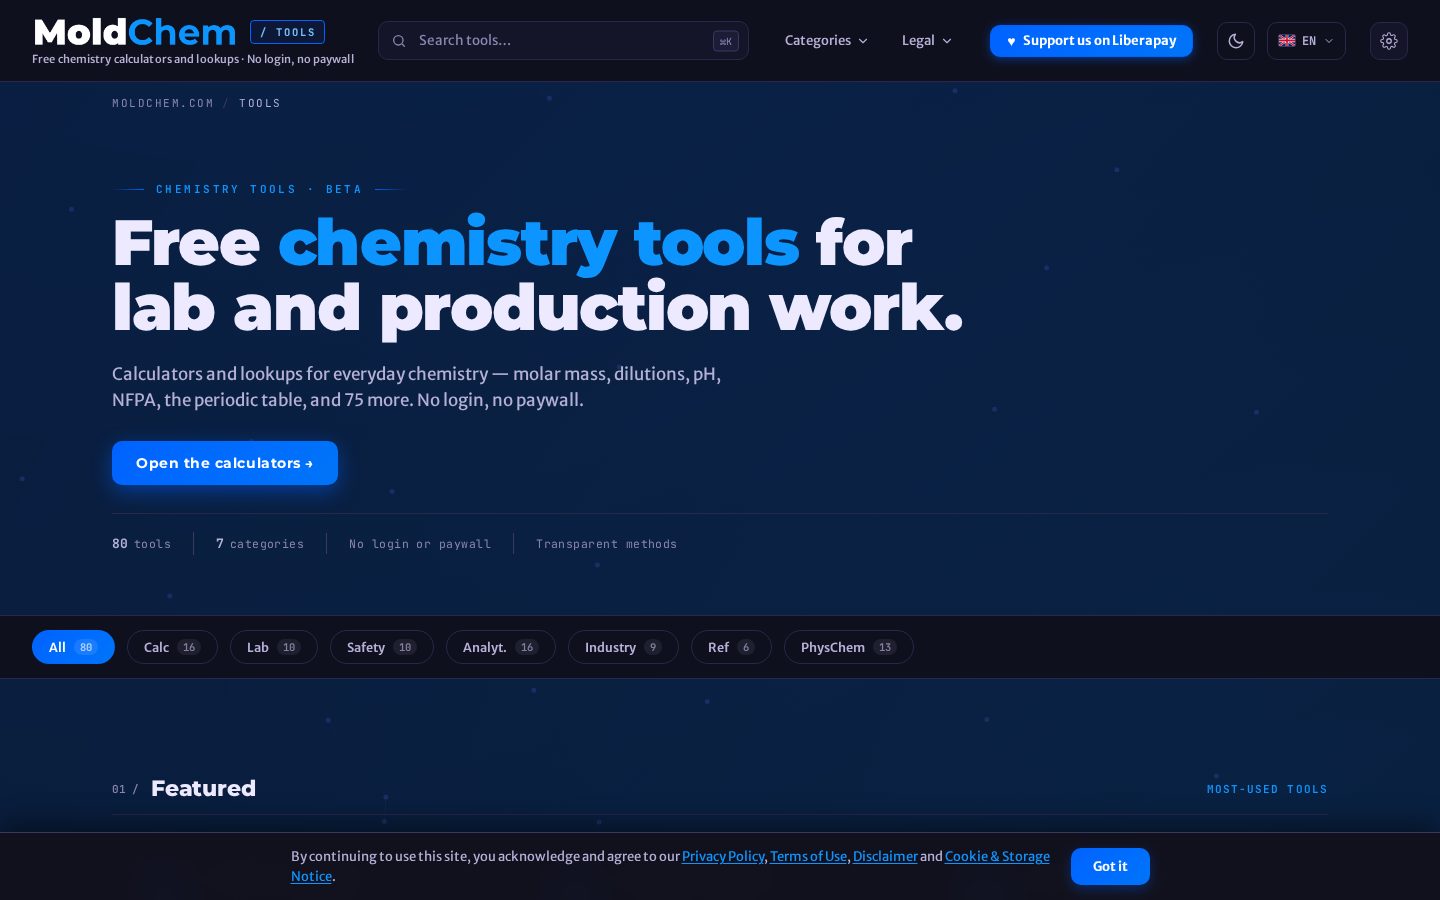The height and width of the screenshot is (900, 1440).
Task: Filter by PhysChem category
Action: (x=848, y=647)
